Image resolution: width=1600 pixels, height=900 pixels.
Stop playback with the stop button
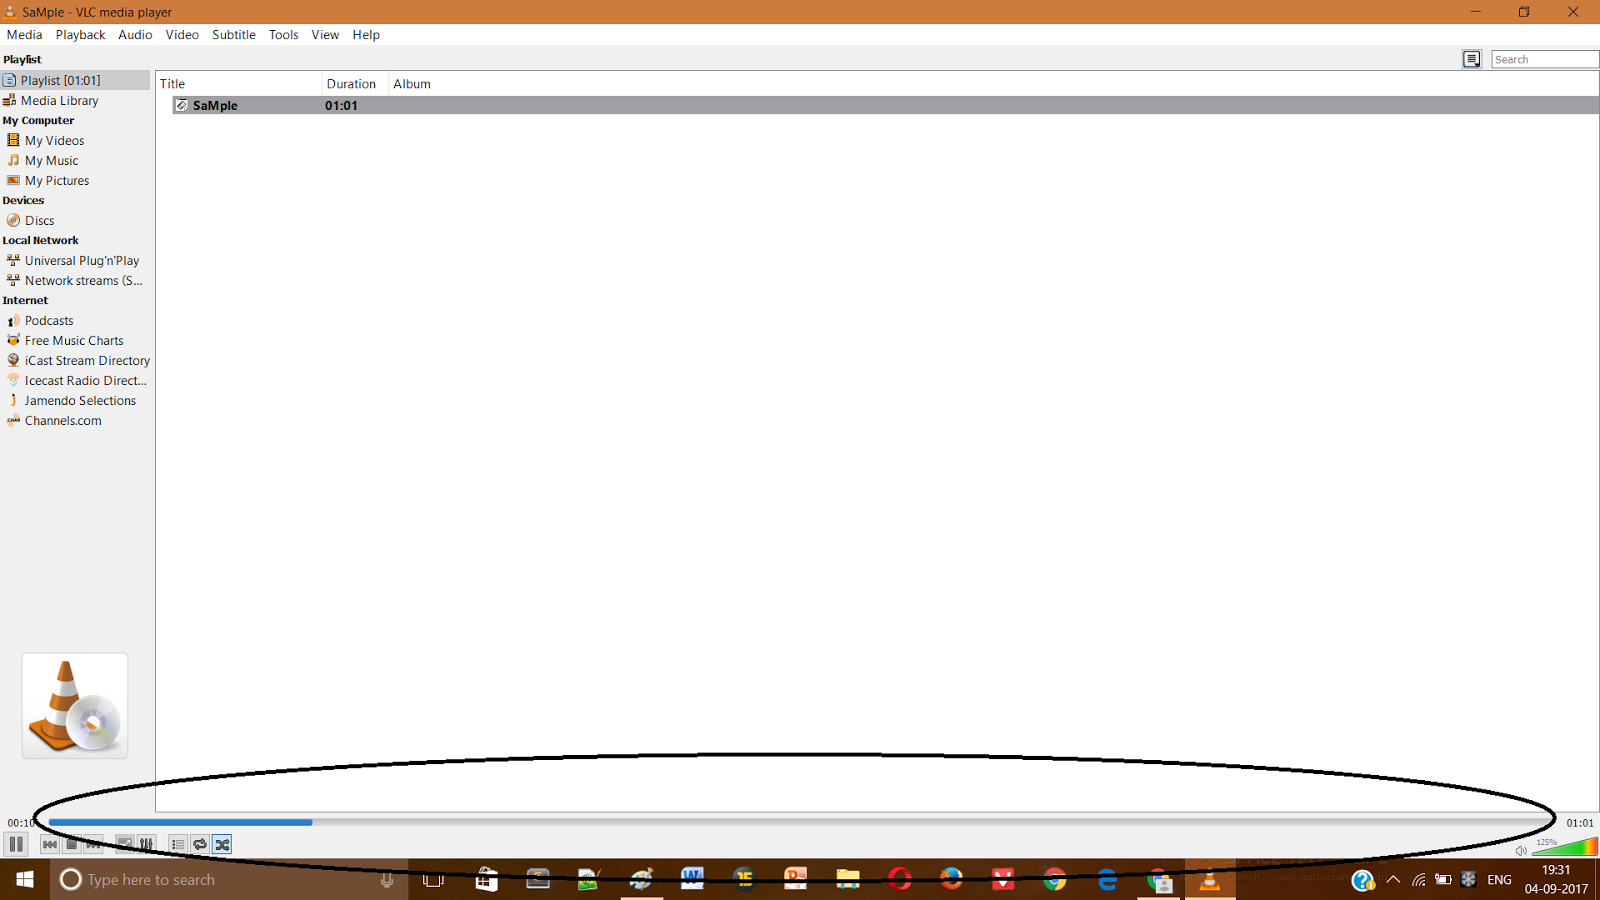pos(72,845)
